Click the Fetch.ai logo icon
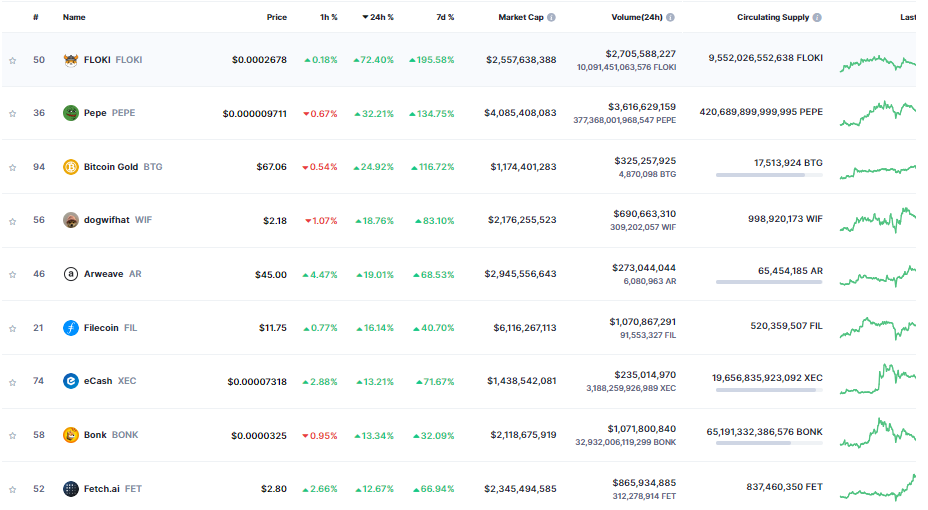Viewport: 928px width, 510px height. [x=71, y=489]
